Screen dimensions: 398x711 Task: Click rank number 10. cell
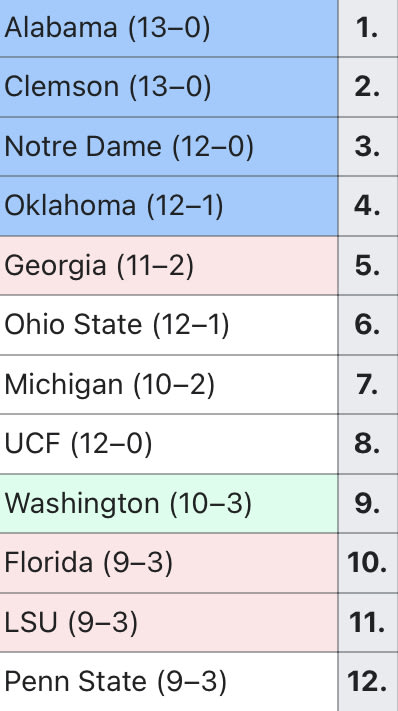click(368, 563)
